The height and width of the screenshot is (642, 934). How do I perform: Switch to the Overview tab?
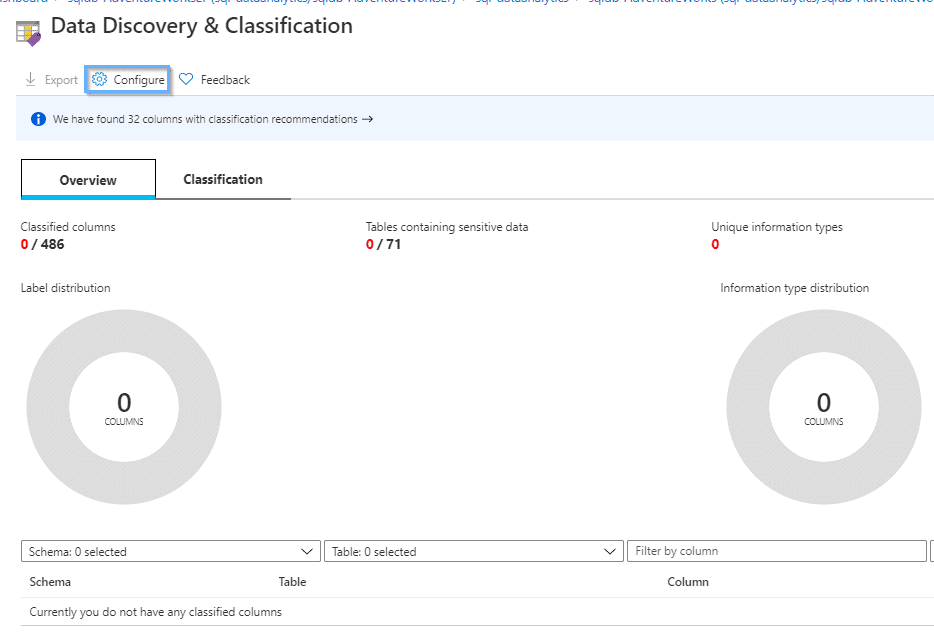88,179
